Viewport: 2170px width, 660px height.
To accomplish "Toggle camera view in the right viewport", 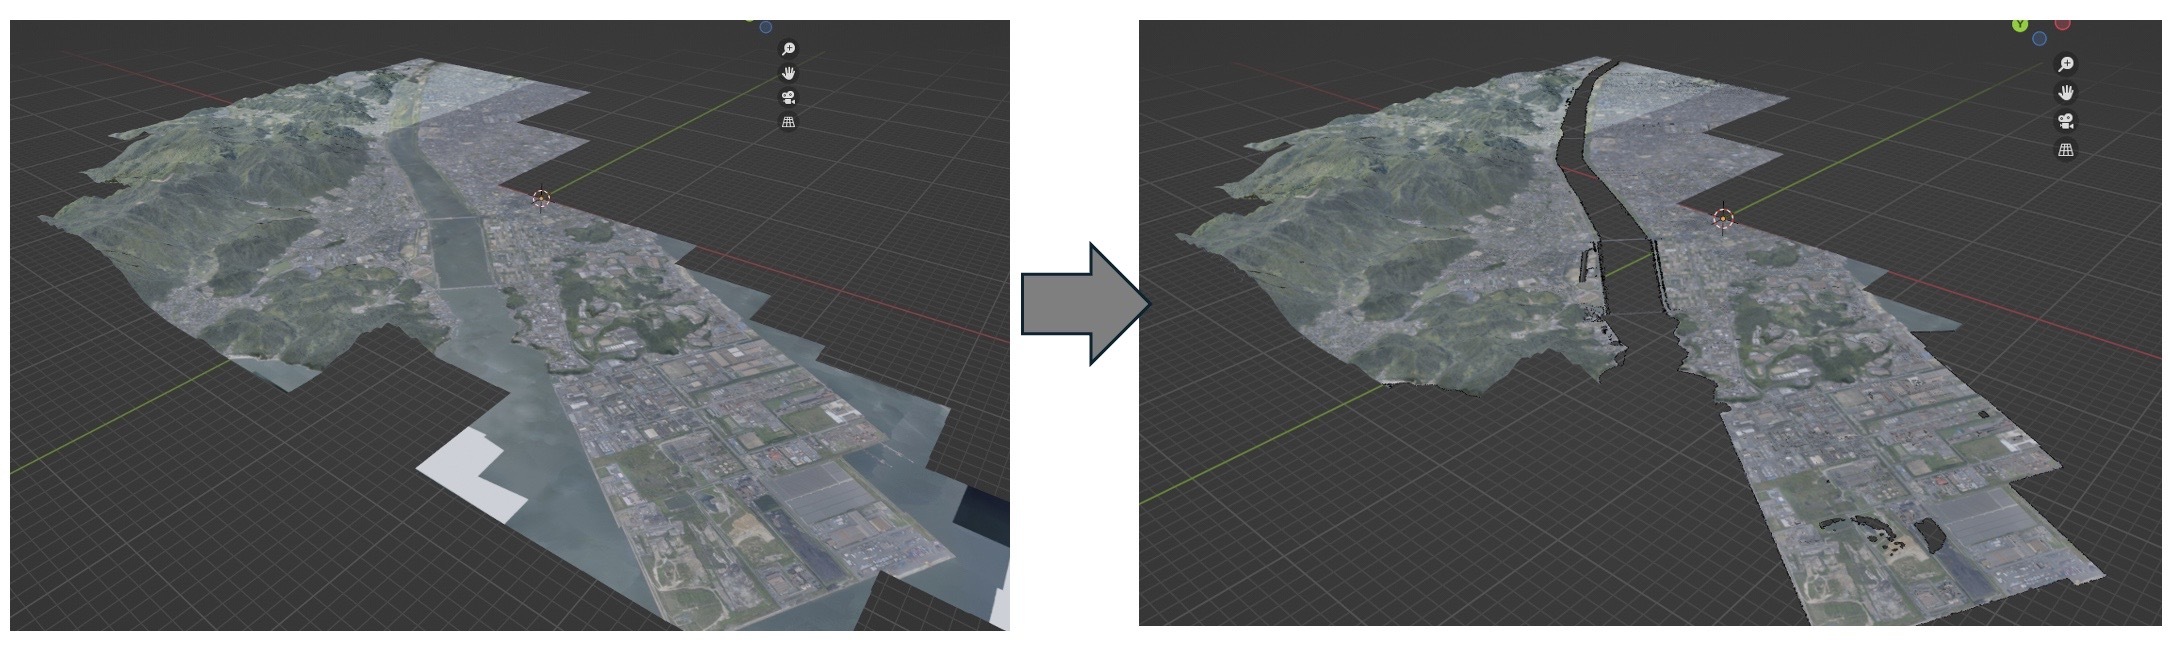I will click(x=2066, y=121).
